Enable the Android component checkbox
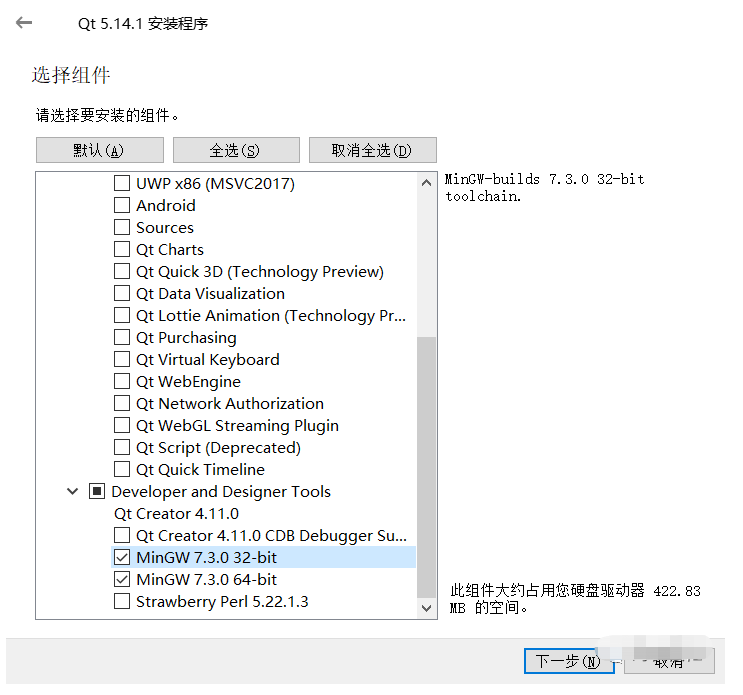 click(x=122, y=205)
